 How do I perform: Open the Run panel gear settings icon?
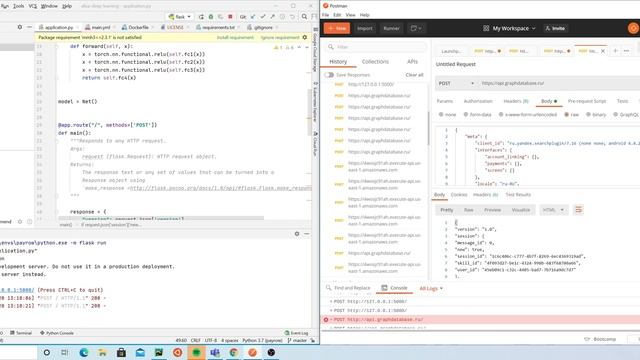(x=297, y=234)
